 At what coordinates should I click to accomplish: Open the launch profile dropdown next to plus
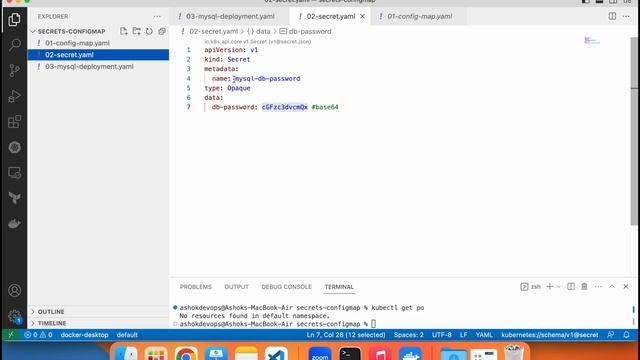(x=559, y=287)
